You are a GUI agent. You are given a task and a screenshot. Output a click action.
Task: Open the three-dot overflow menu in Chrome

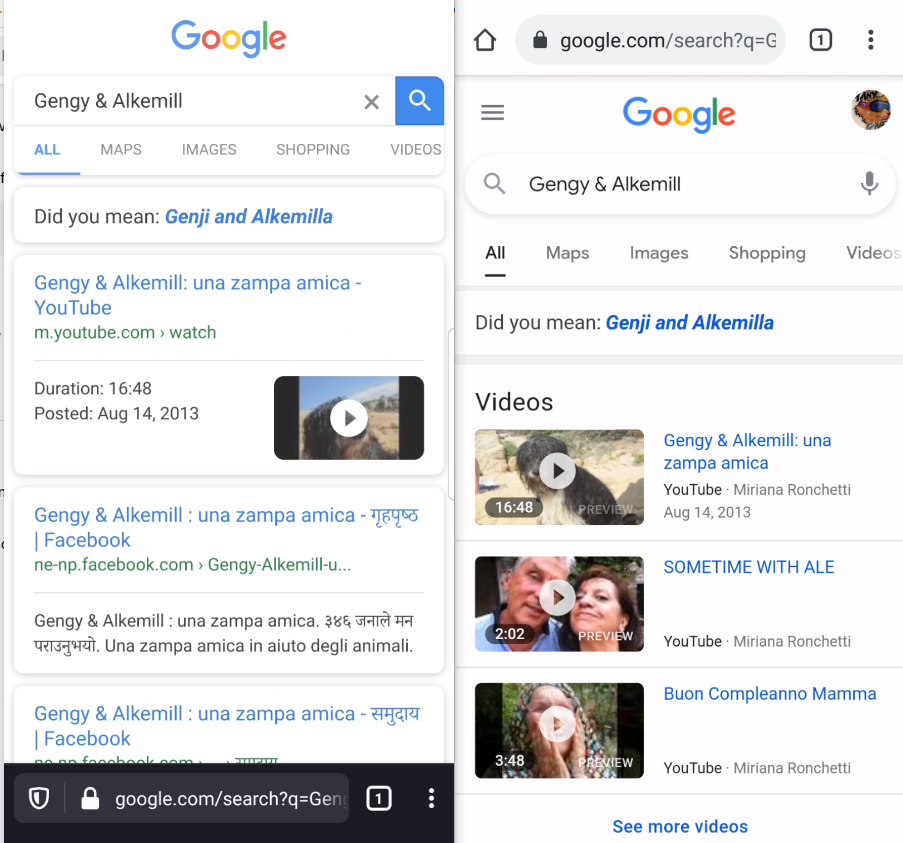tap(871, 40)
